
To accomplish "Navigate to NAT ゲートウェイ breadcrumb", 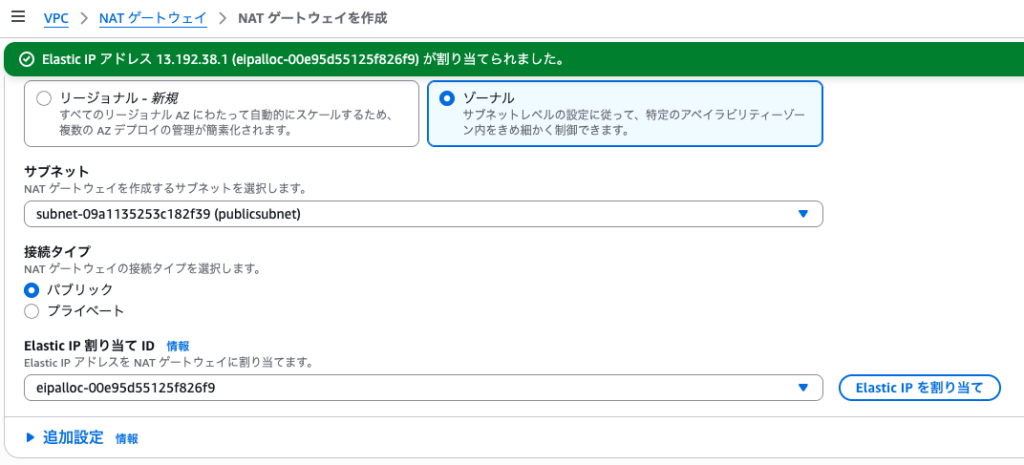I will click(x=152, y=19).
